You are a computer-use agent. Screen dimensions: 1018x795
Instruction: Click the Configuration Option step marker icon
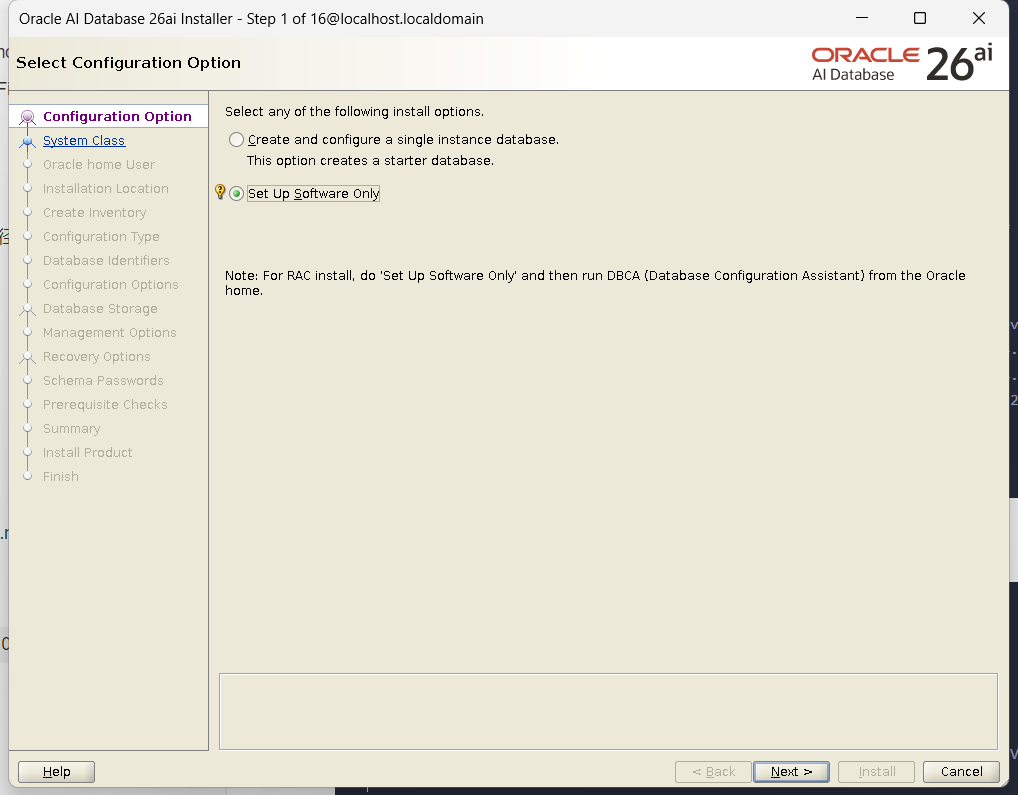pos(27,117)
